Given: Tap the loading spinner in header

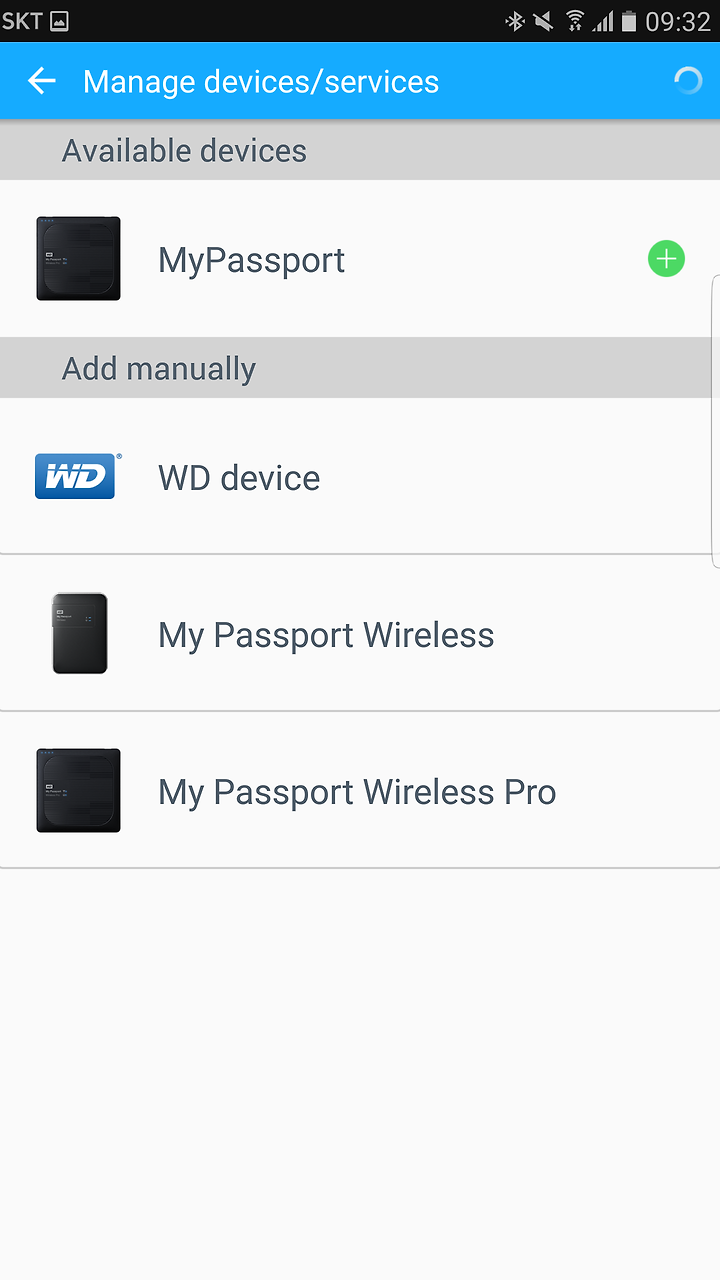Looking at the screenshot, I should click(688, 81).
